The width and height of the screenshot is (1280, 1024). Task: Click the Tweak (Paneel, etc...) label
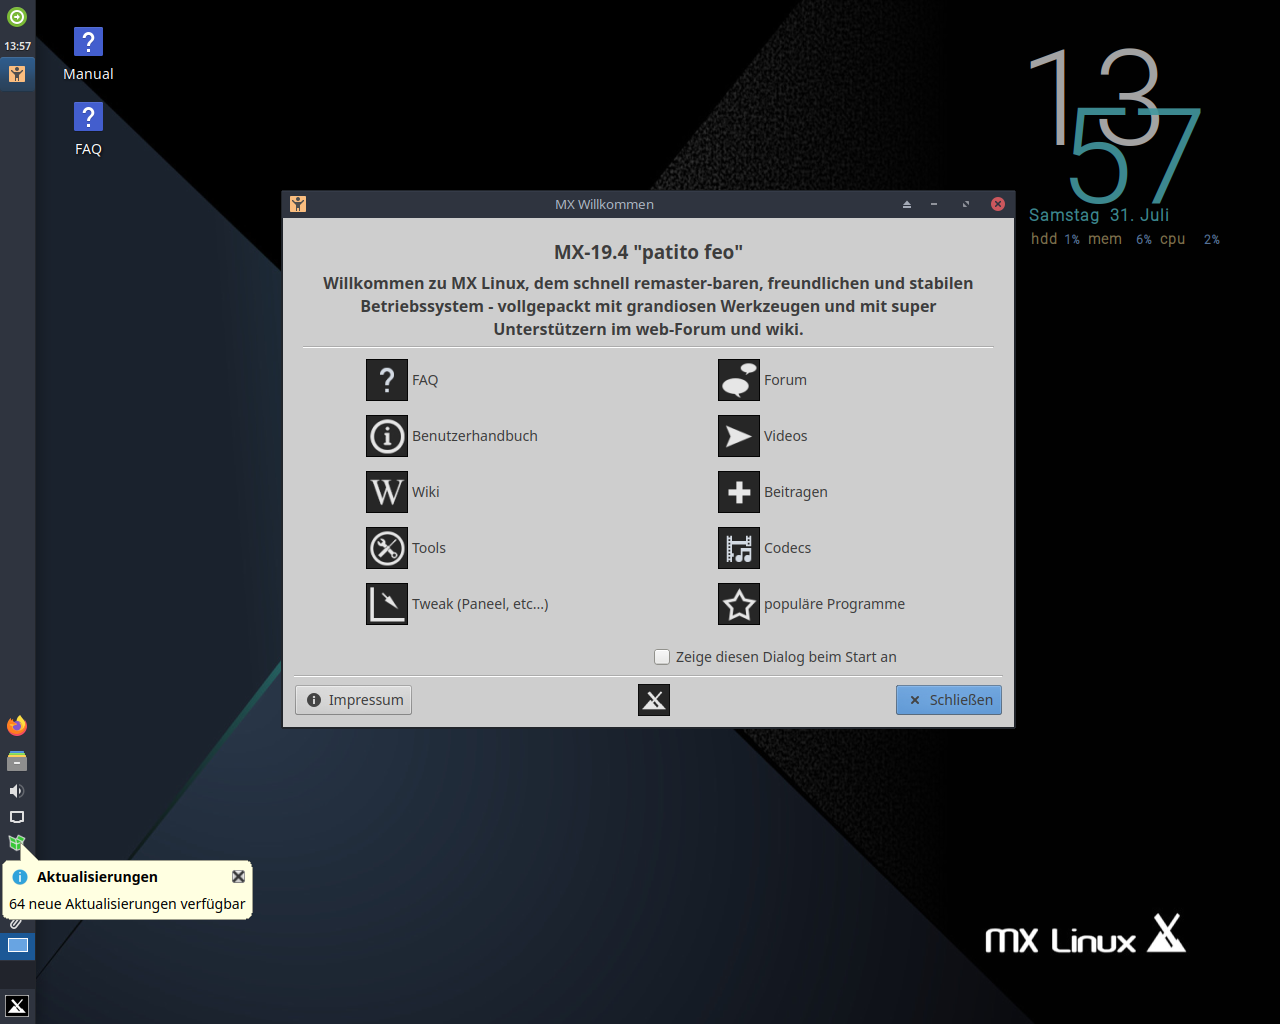coord(480,604)
